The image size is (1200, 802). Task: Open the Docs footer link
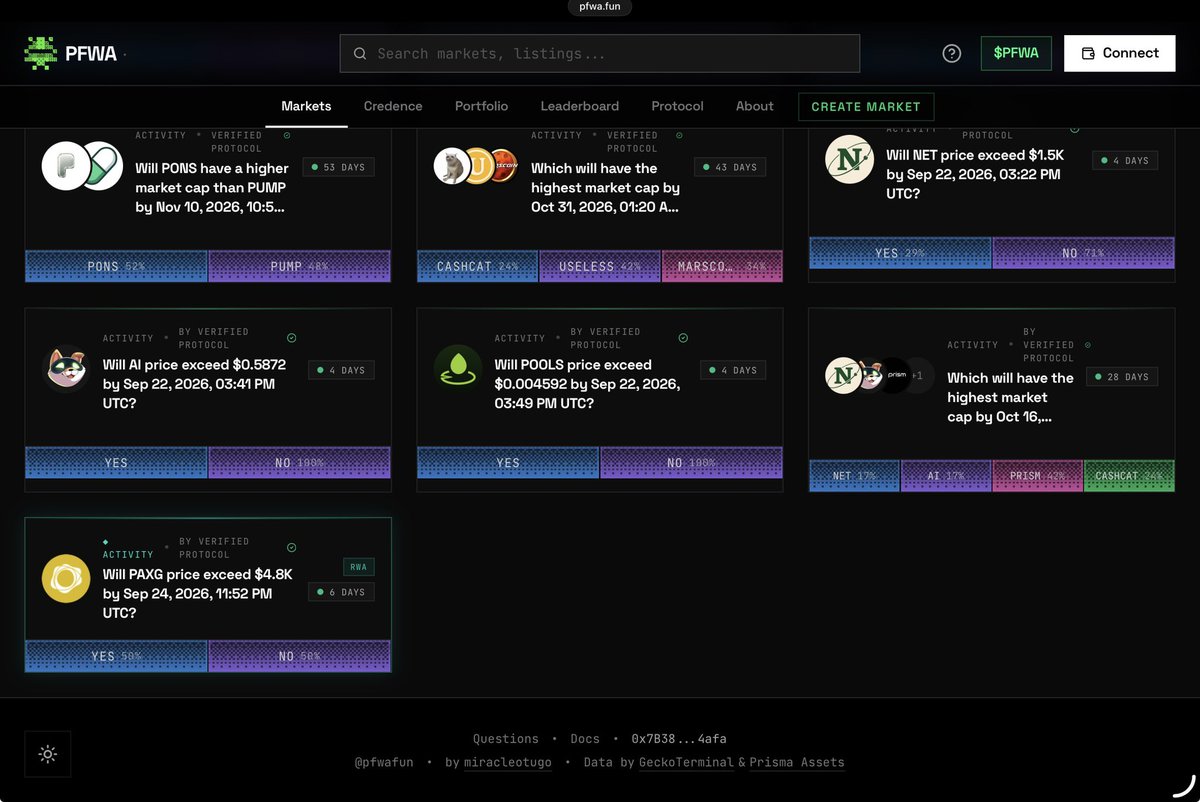(585, 739)
